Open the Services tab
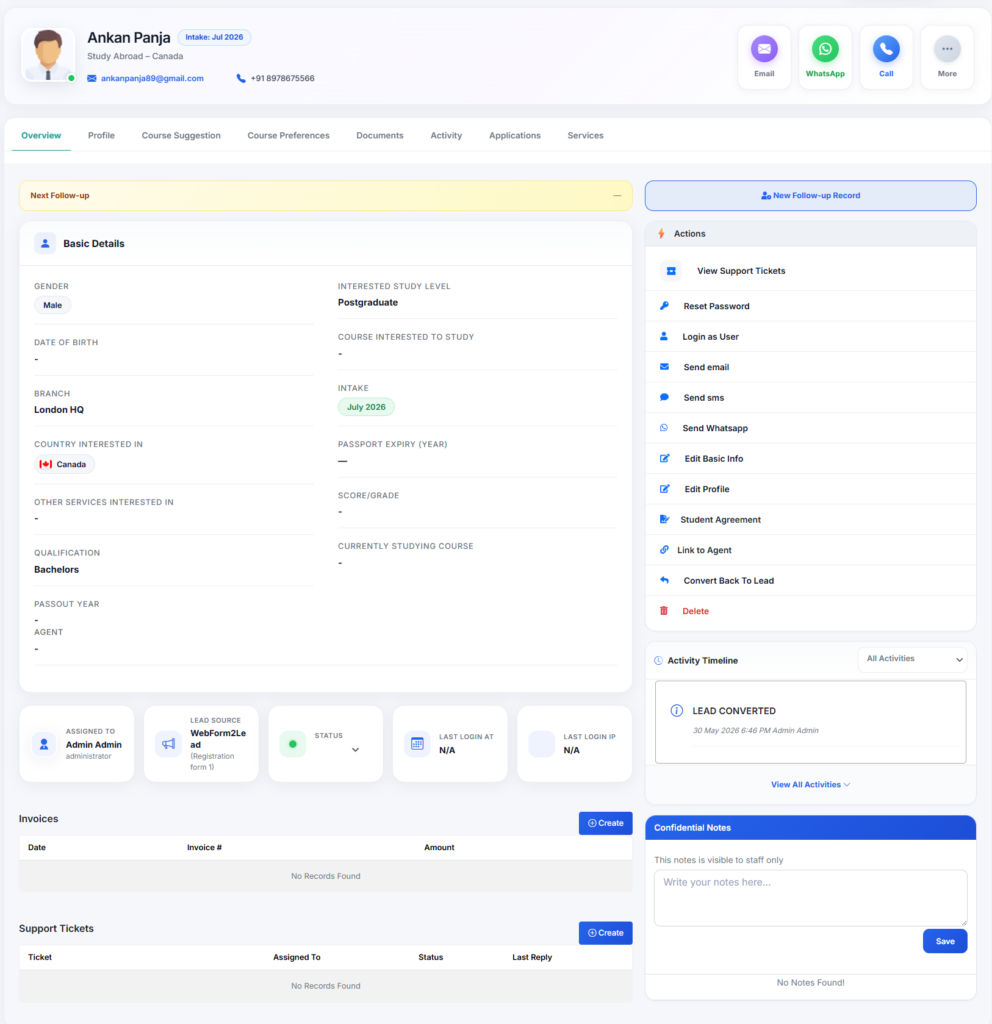 [x=585, y=135]
